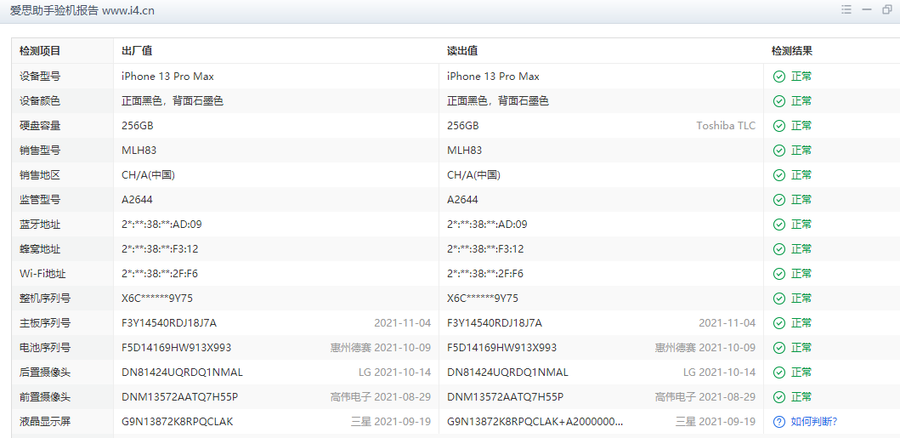
Task: Open the list menu icon in title bar
Action: (846, 10)
